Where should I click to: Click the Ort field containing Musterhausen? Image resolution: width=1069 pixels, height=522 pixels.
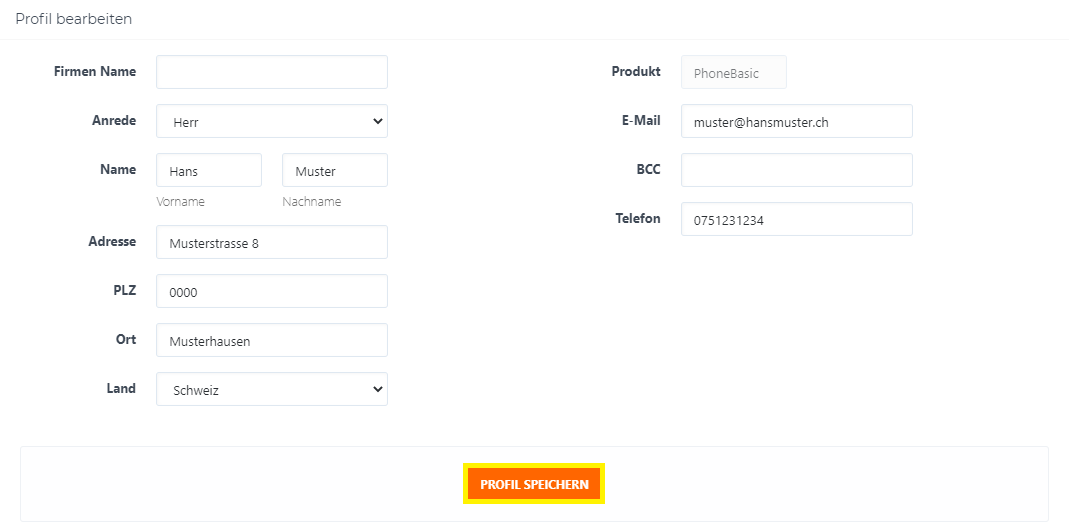(271, 340)
